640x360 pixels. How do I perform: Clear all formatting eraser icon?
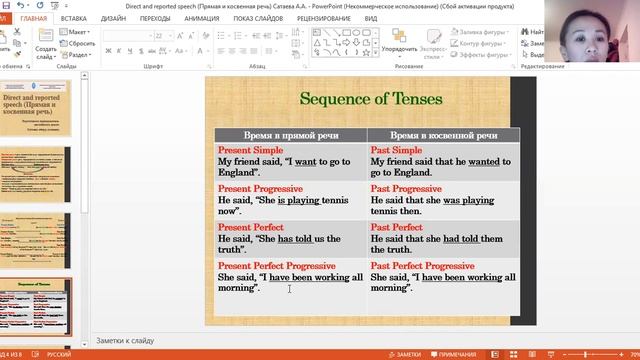pos(206,36)
